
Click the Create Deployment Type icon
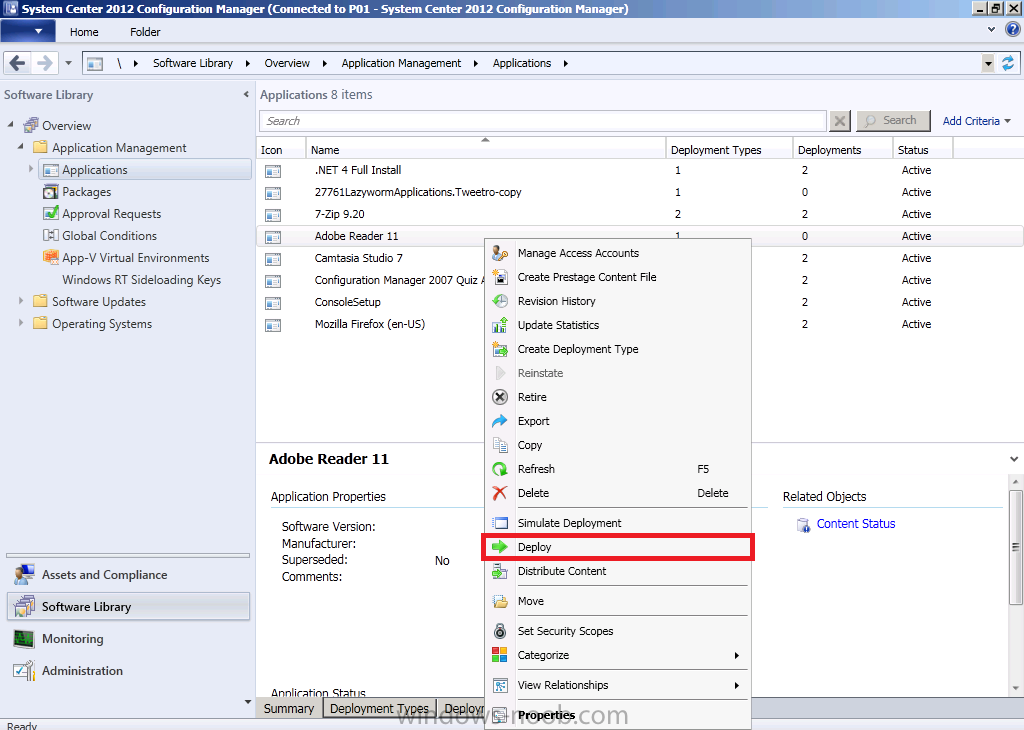tap(500, 349)
